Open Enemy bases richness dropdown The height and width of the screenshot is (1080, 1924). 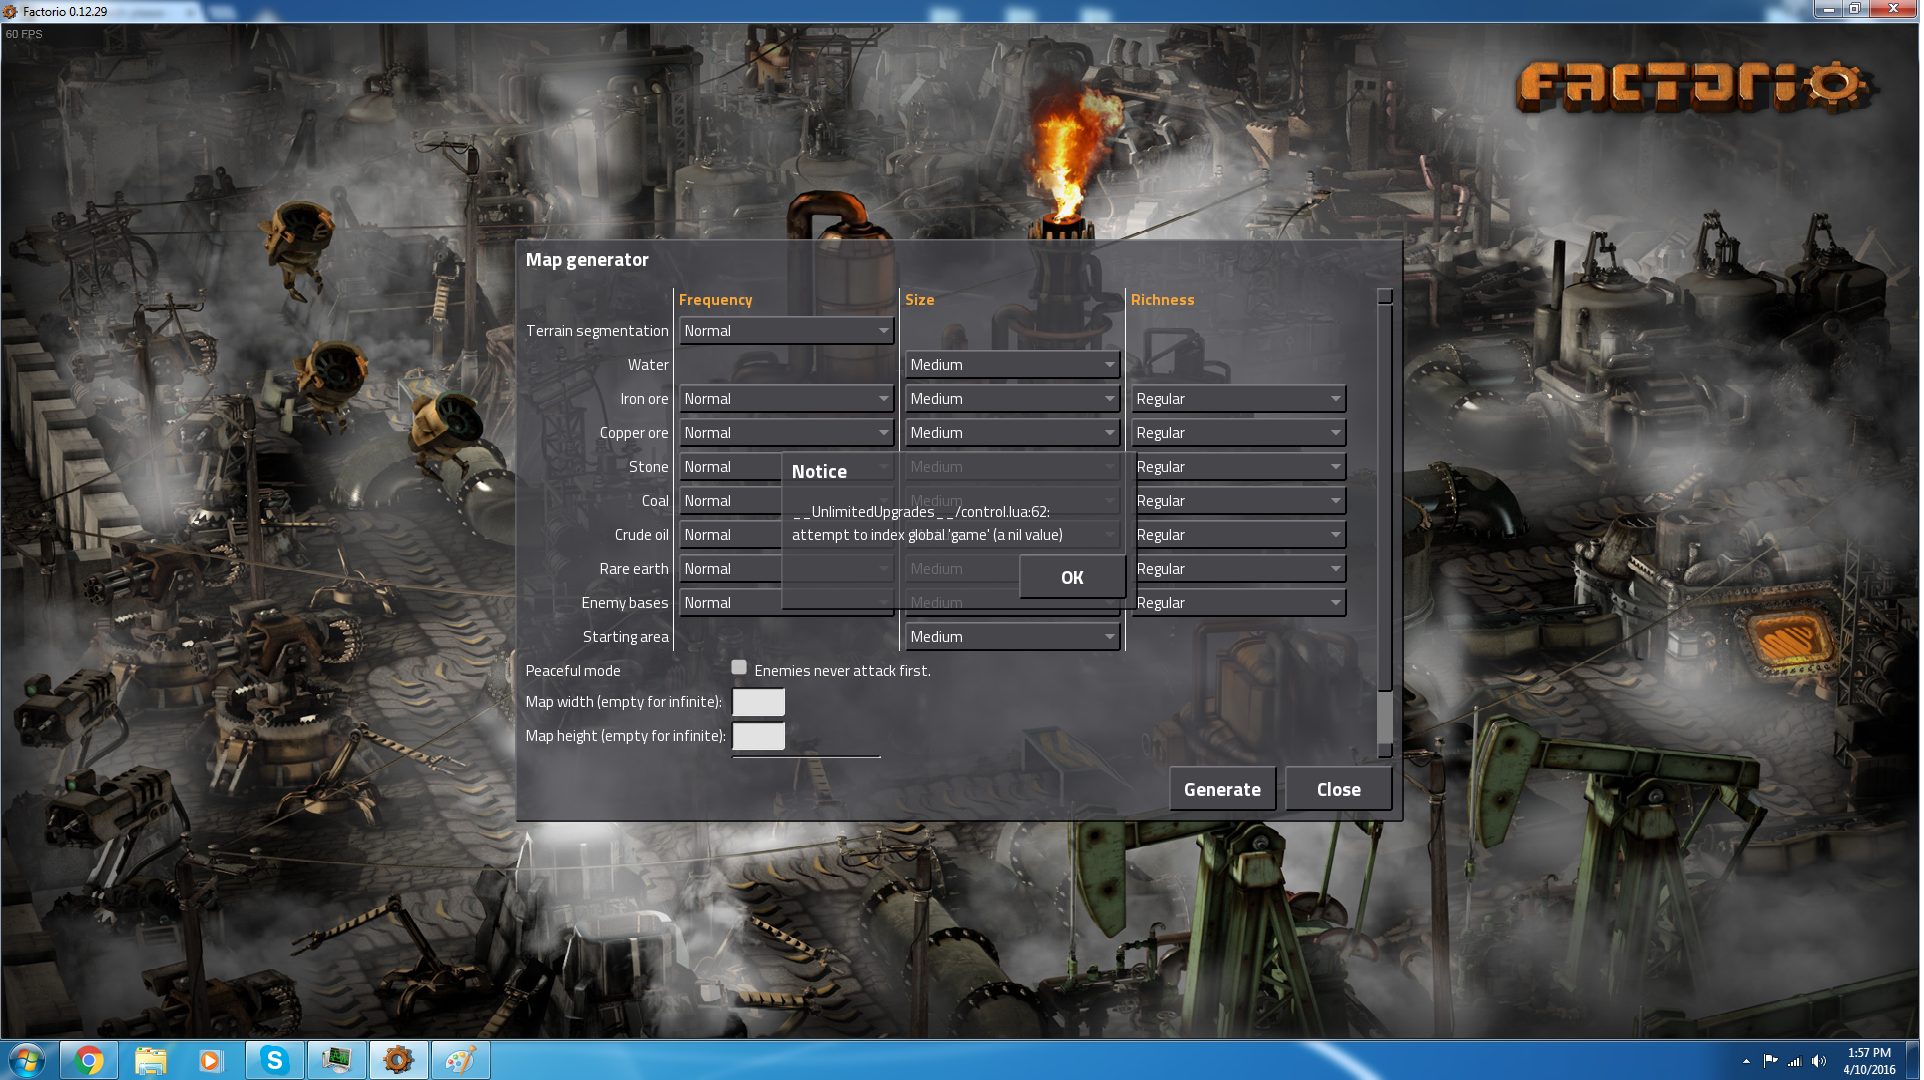1241,603
